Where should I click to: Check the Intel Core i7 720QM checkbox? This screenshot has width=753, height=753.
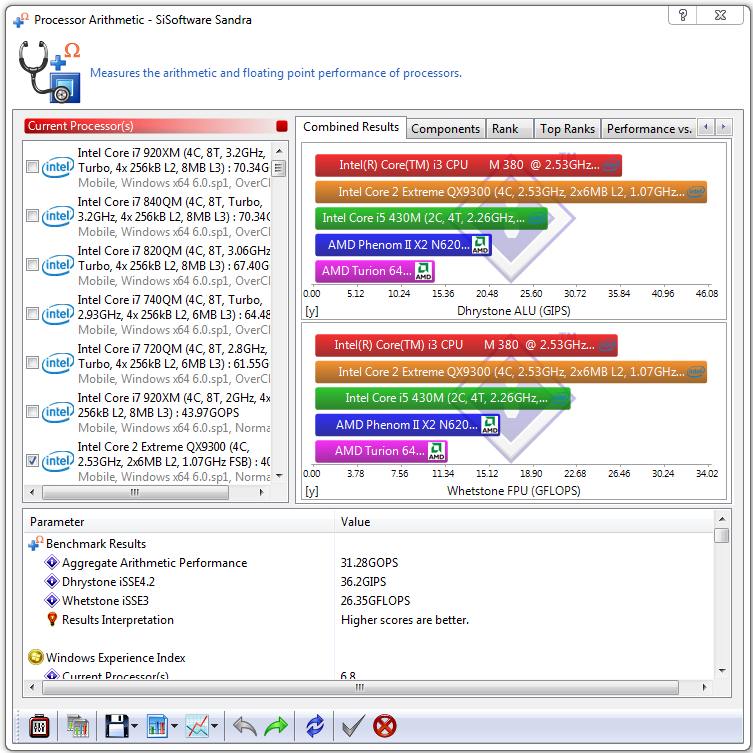[32, 363]
